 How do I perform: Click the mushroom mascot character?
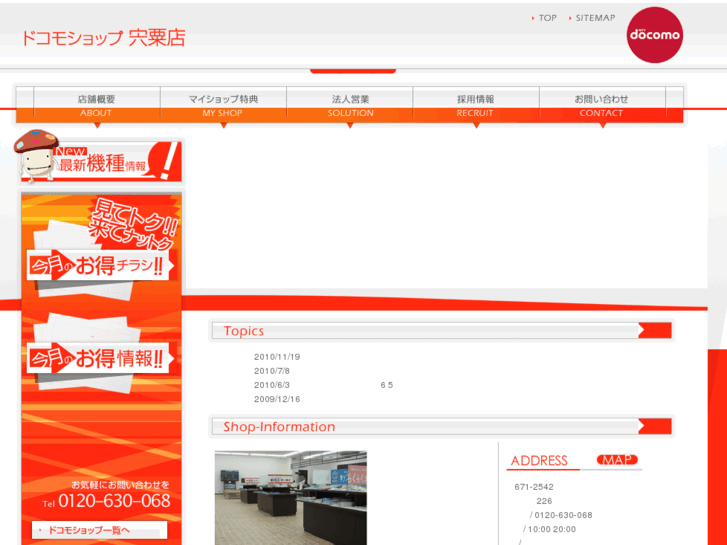[35, 155]
